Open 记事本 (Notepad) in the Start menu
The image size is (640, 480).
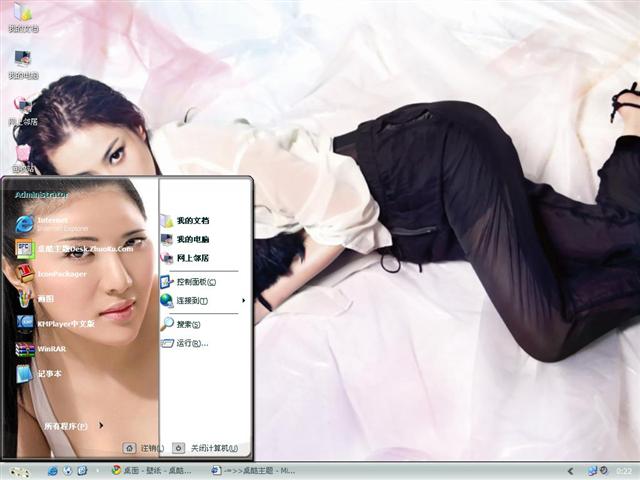tap(38, 374)
